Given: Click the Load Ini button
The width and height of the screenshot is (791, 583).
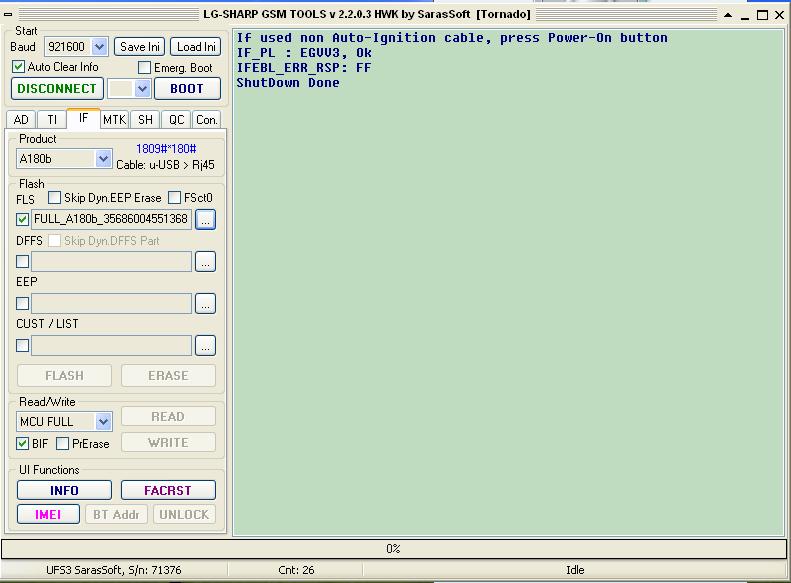Looking at the screenshot, I should (x=196, y=47).
